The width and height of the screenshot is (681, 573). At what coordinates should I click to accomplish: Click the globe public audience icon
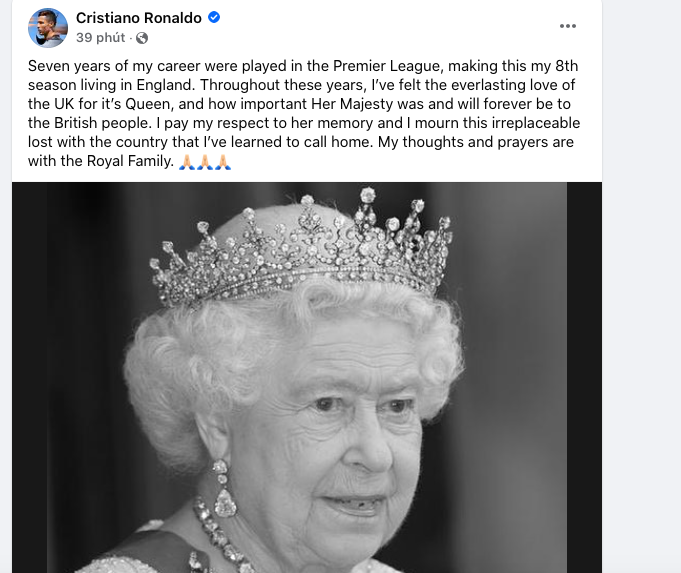tap(141, 38)
